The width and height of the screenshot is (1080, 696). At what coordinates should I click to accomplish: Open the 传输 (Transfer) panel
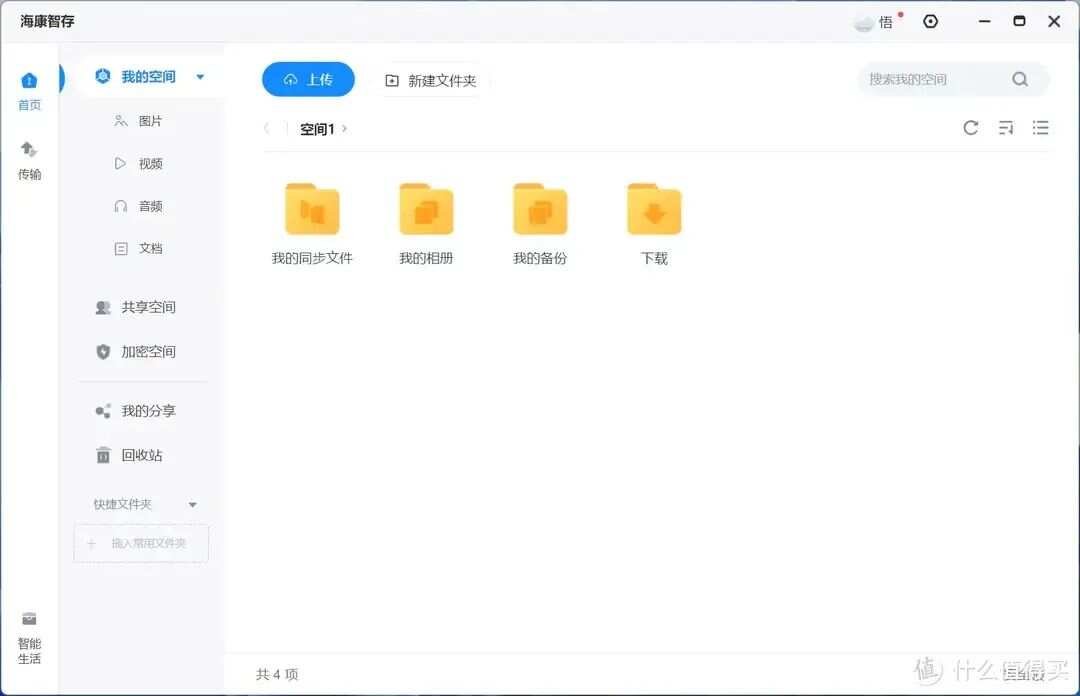[29, 160]
